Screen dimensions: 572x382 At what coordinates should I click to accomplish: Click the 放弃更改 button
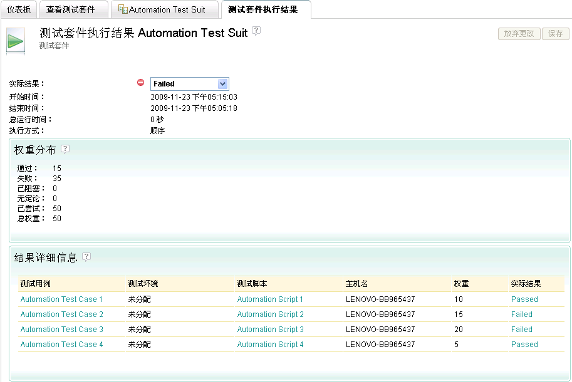pyautogui.click(x=519, y=34)
